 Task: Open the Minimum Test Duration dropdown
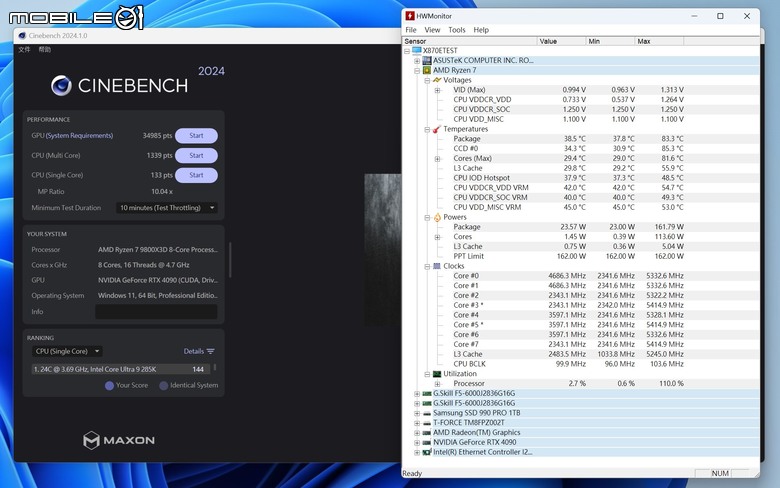point(167,208)
